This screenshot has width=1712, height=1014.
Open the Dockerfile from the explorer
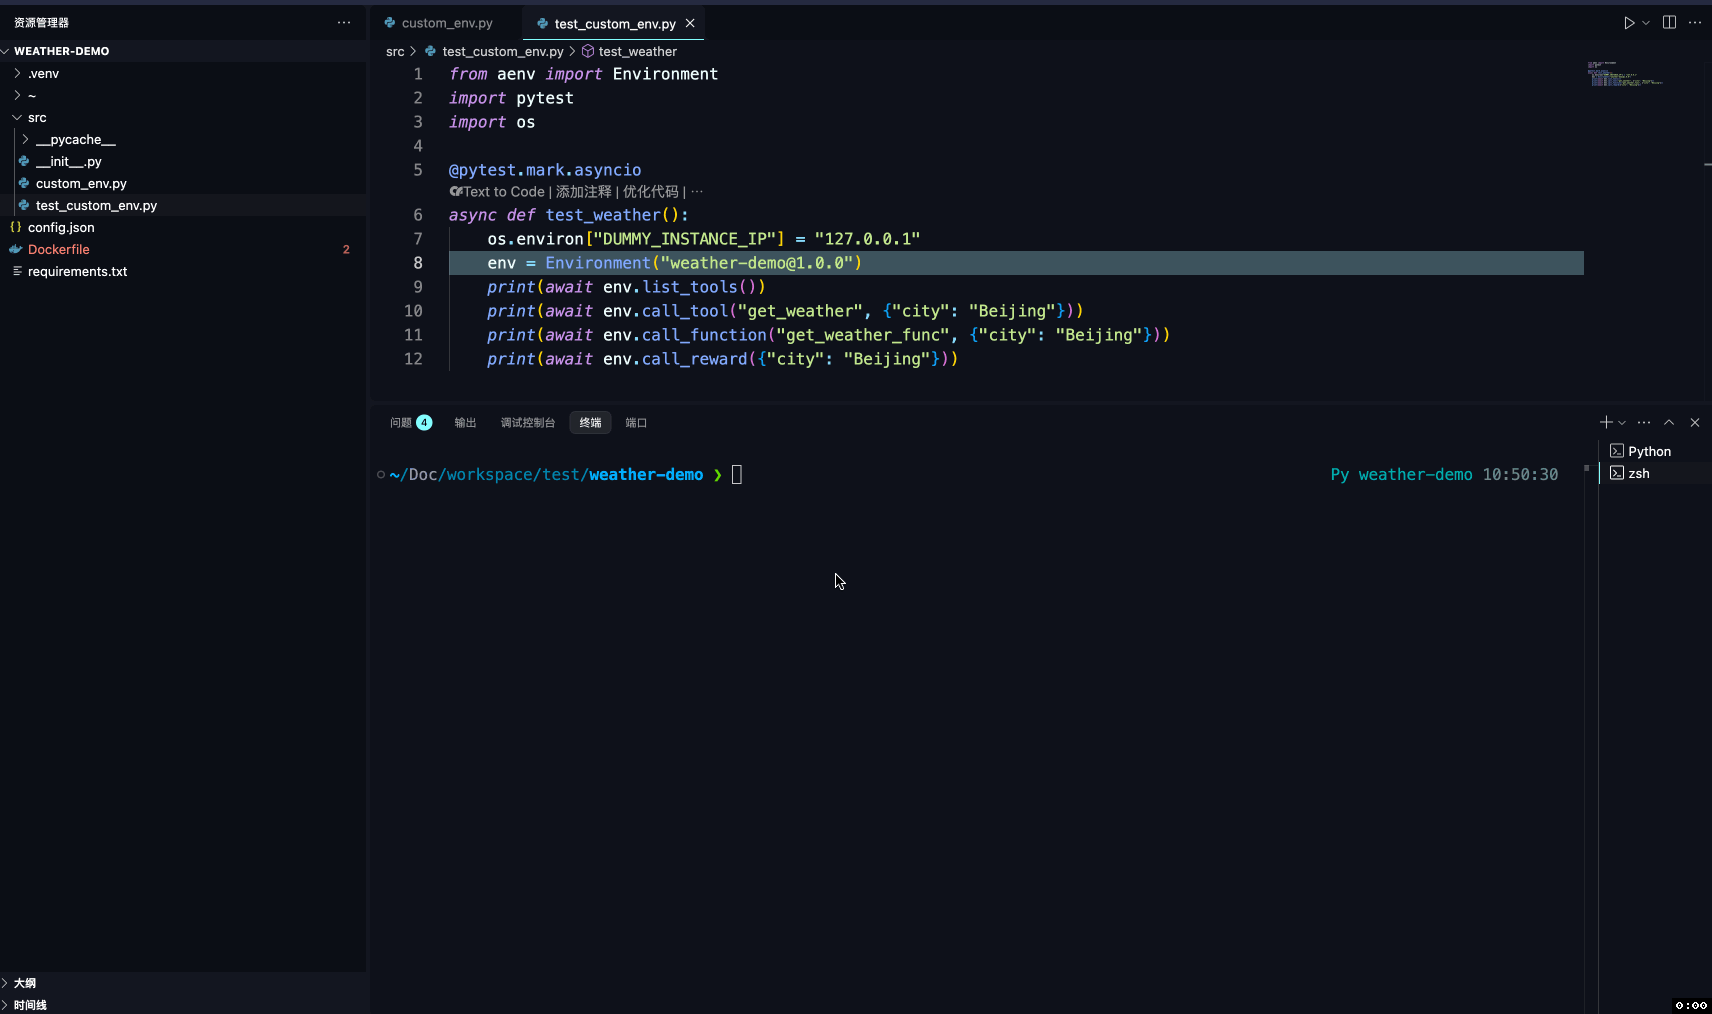click(57, 249)
